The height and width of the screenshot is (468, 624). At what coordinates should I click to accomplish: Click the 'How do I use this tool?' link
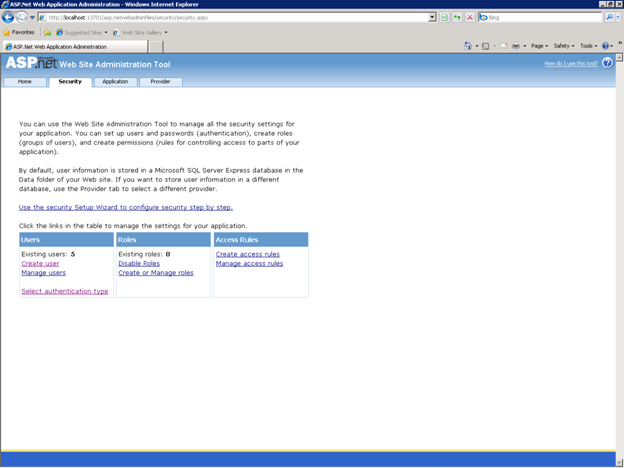click(571, 64)
